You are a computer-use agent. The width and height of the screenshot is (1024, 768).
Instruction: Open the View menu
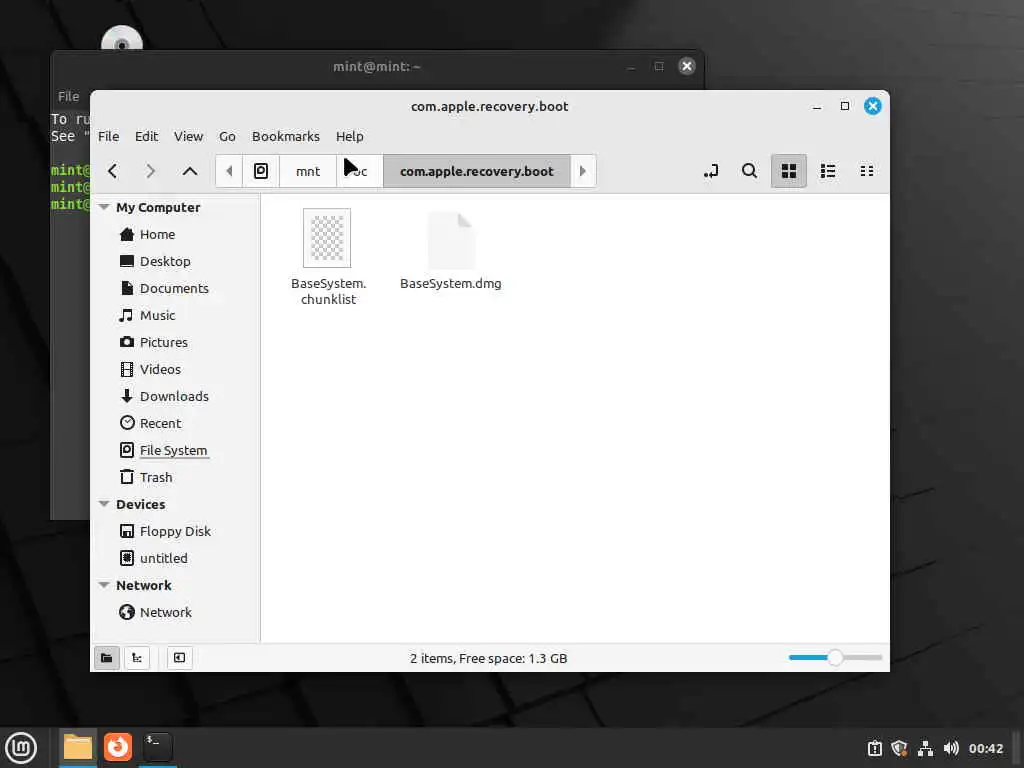click(188, 136)
